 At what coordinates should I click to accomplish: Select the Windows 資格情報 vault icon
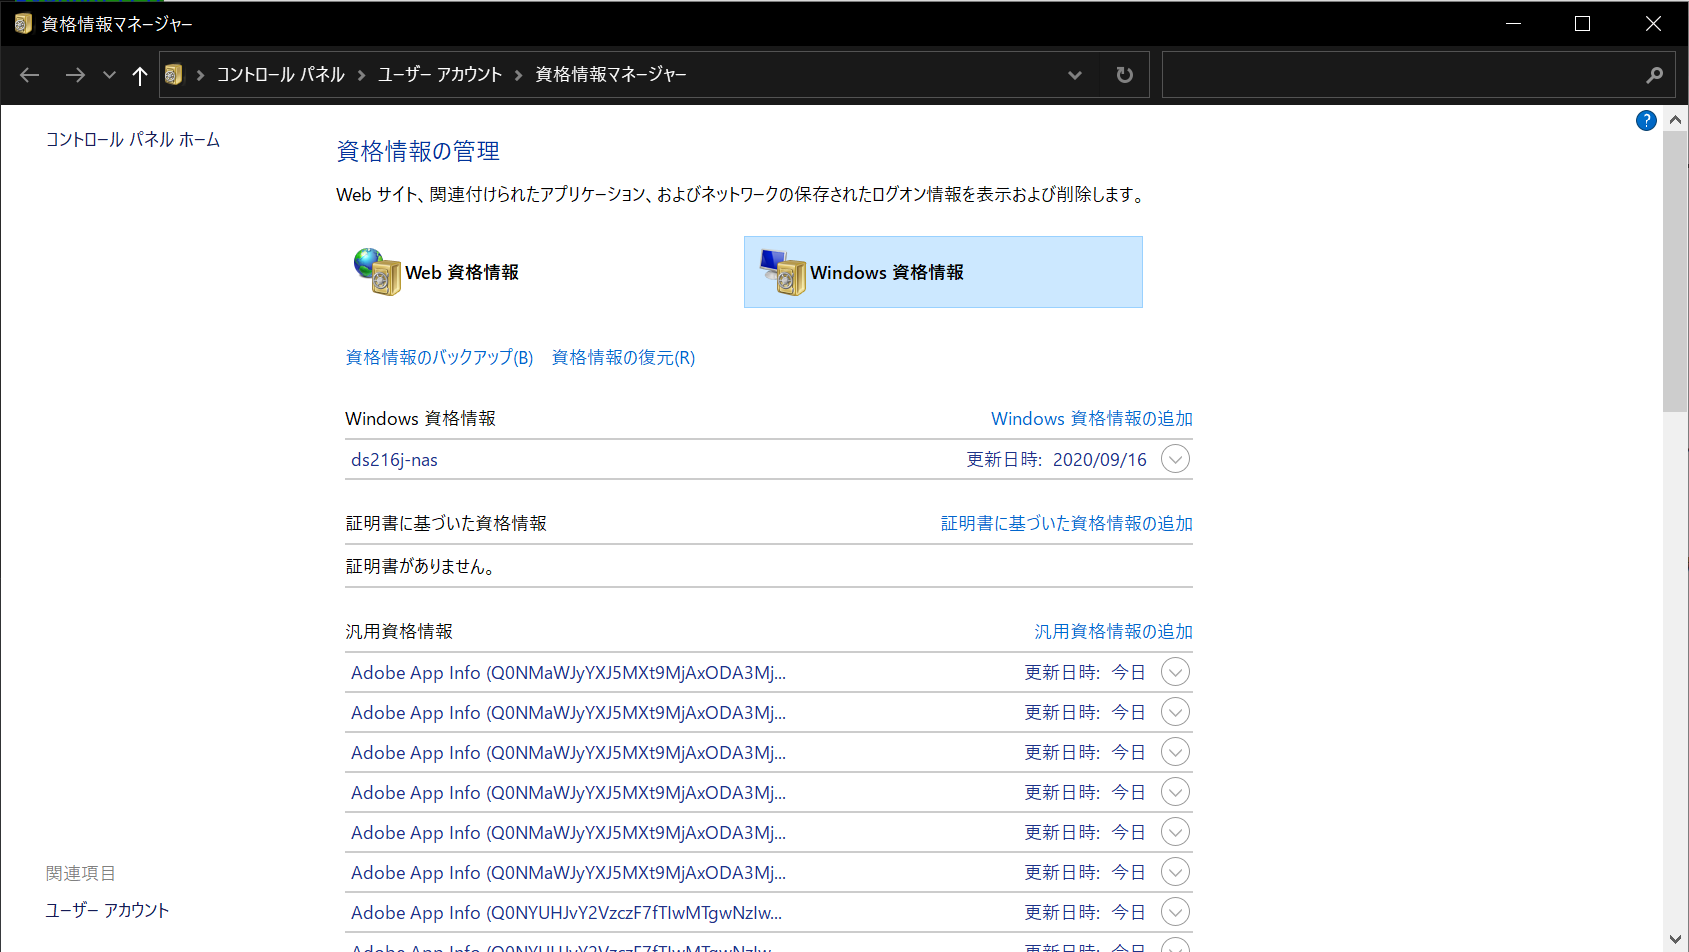781,272
